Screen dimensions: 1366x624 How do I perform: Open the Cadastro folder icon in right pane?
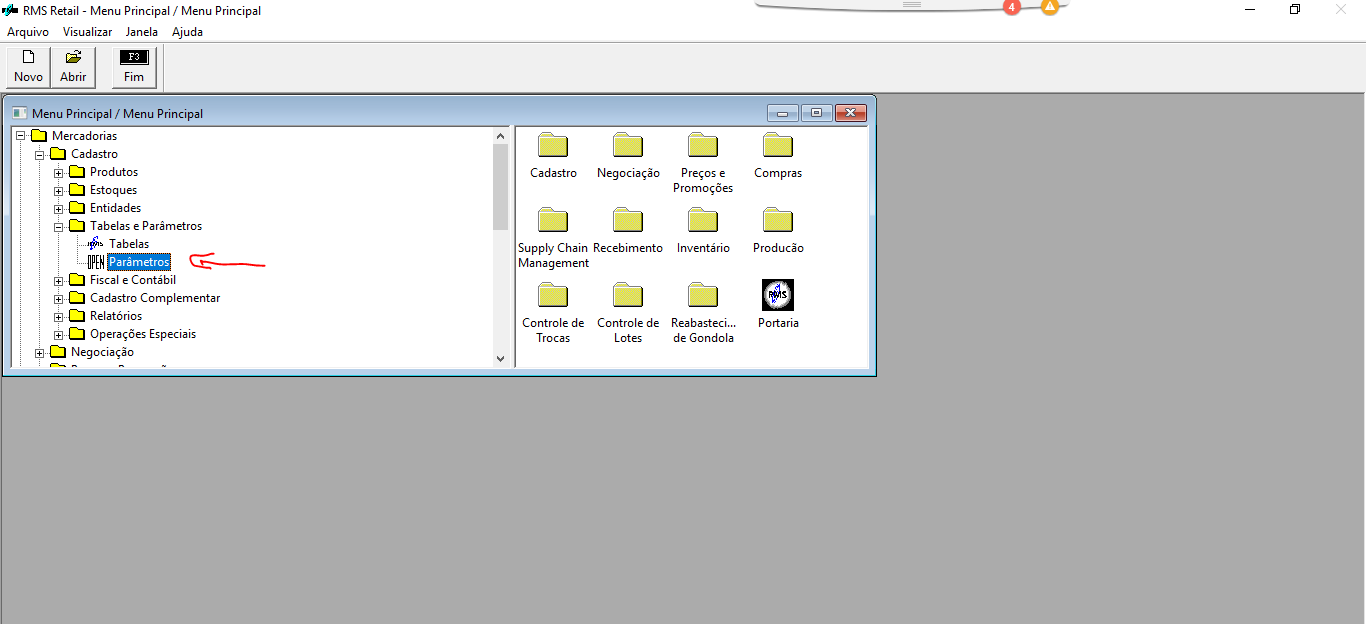pyautogui.click(x=553, y=146)
